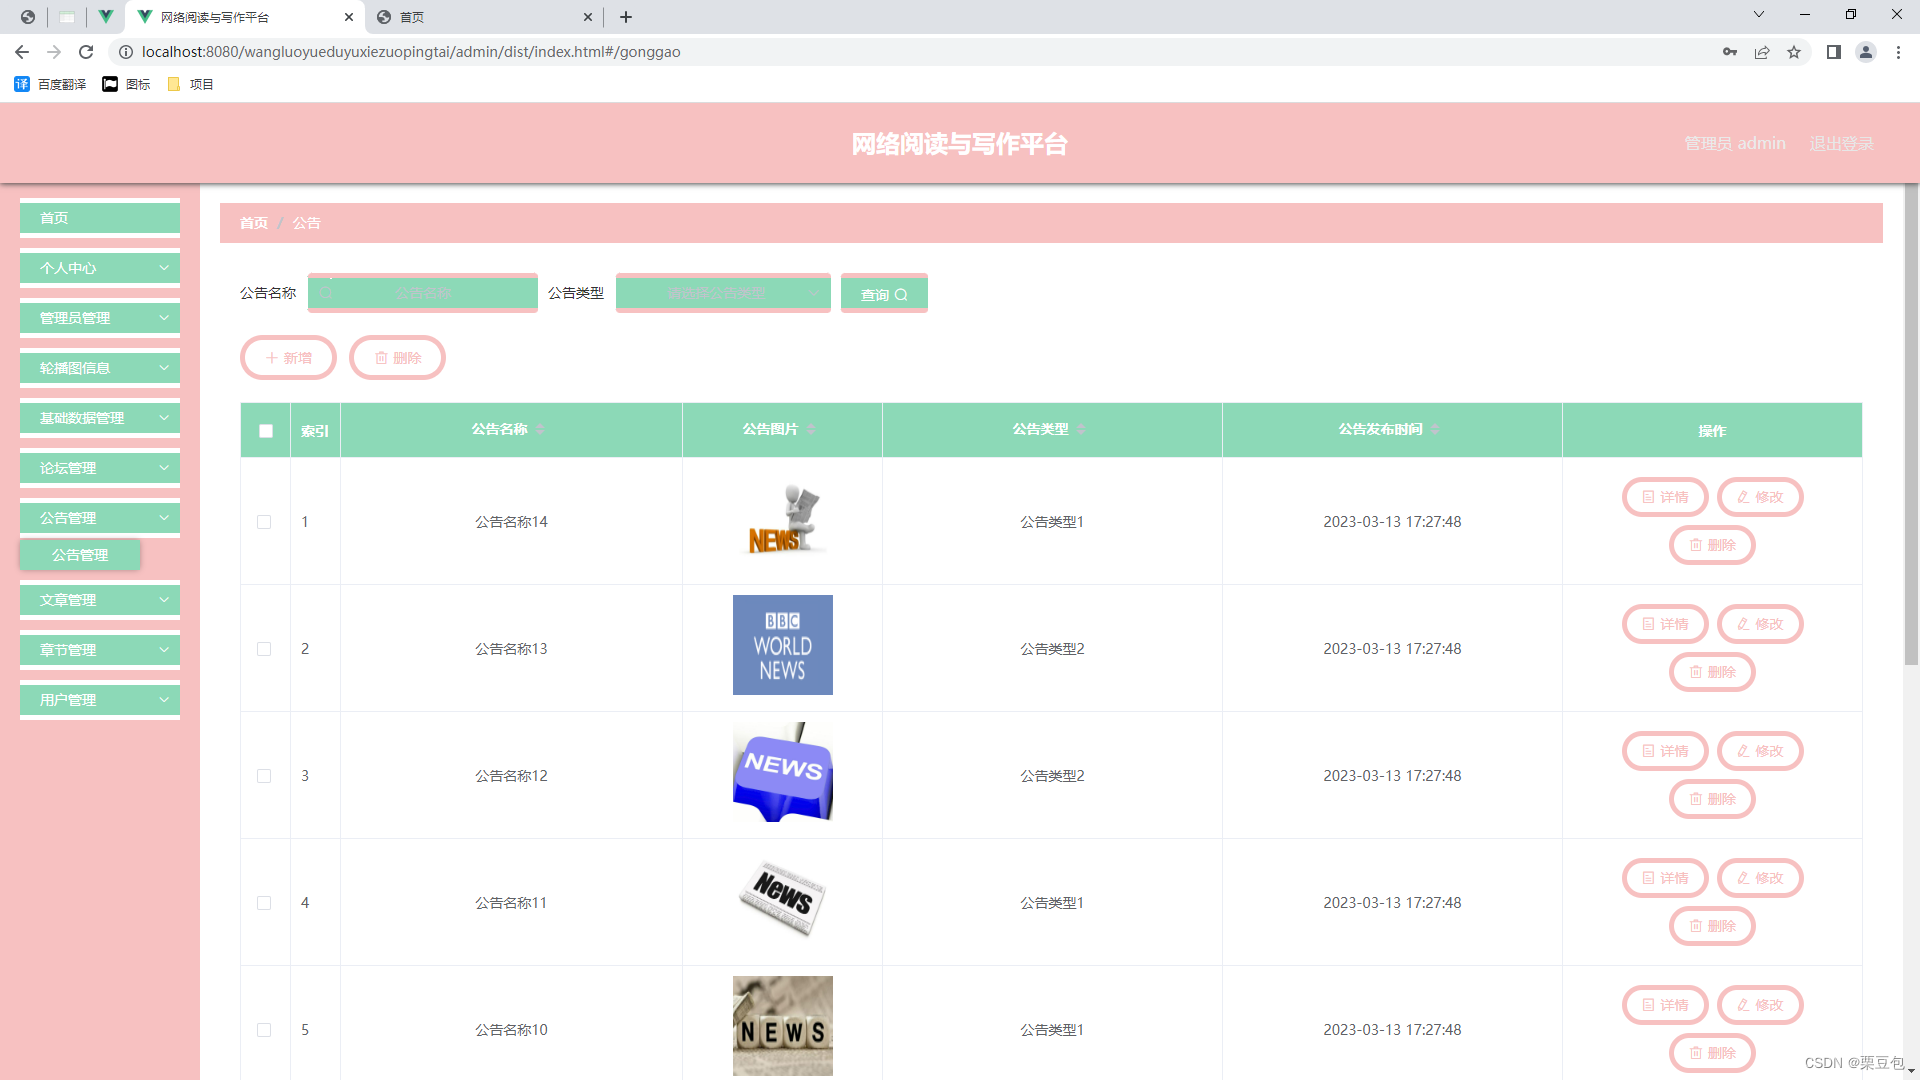Image resolution: width=1920 pixels, height=1080 pixels.
Task: Click the share page icon in address bar
Action: pos(1762,52)
